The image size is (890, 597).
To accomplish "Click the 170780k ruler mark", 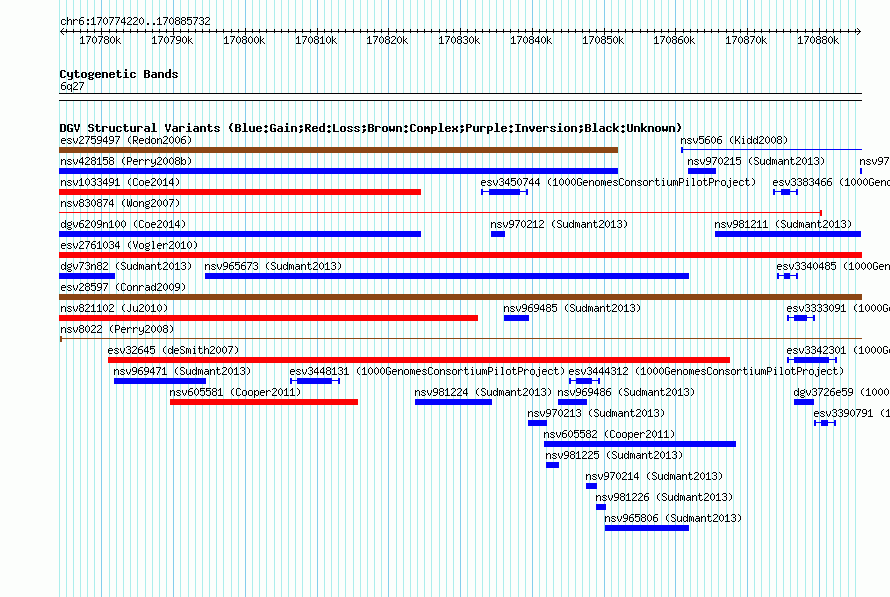I will pyautogui.click(x=100, y=40).
